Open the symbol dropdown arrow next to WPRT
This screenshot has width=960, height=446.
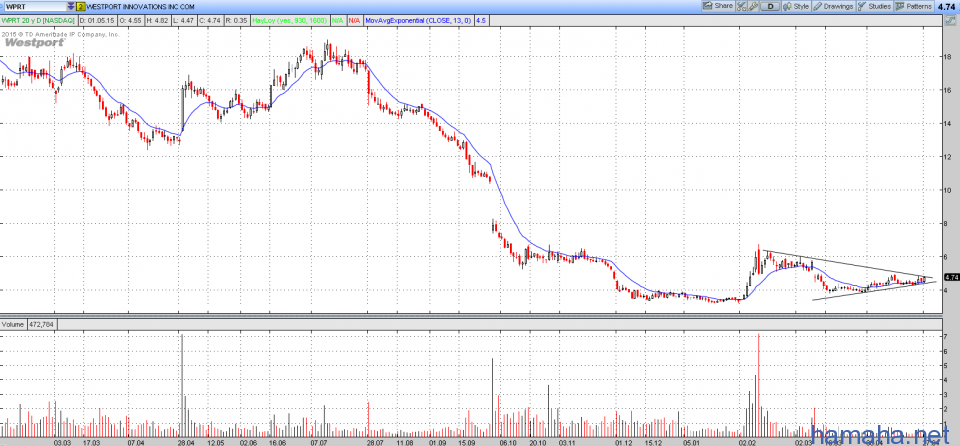(x=72, y=6)
